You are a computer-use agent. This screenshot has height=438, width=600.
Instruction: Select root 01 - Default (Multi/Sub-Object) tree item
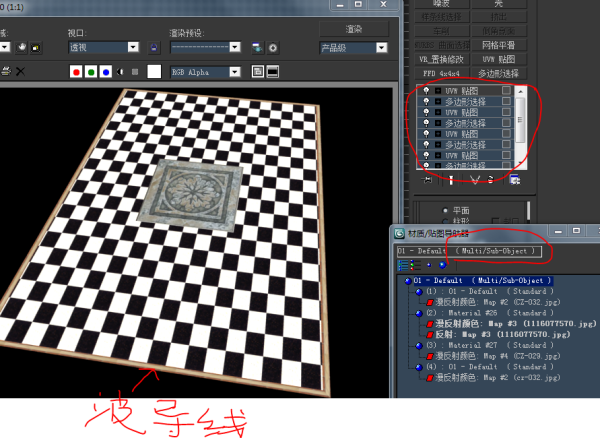pyautogui.click(x=483, y=280)
